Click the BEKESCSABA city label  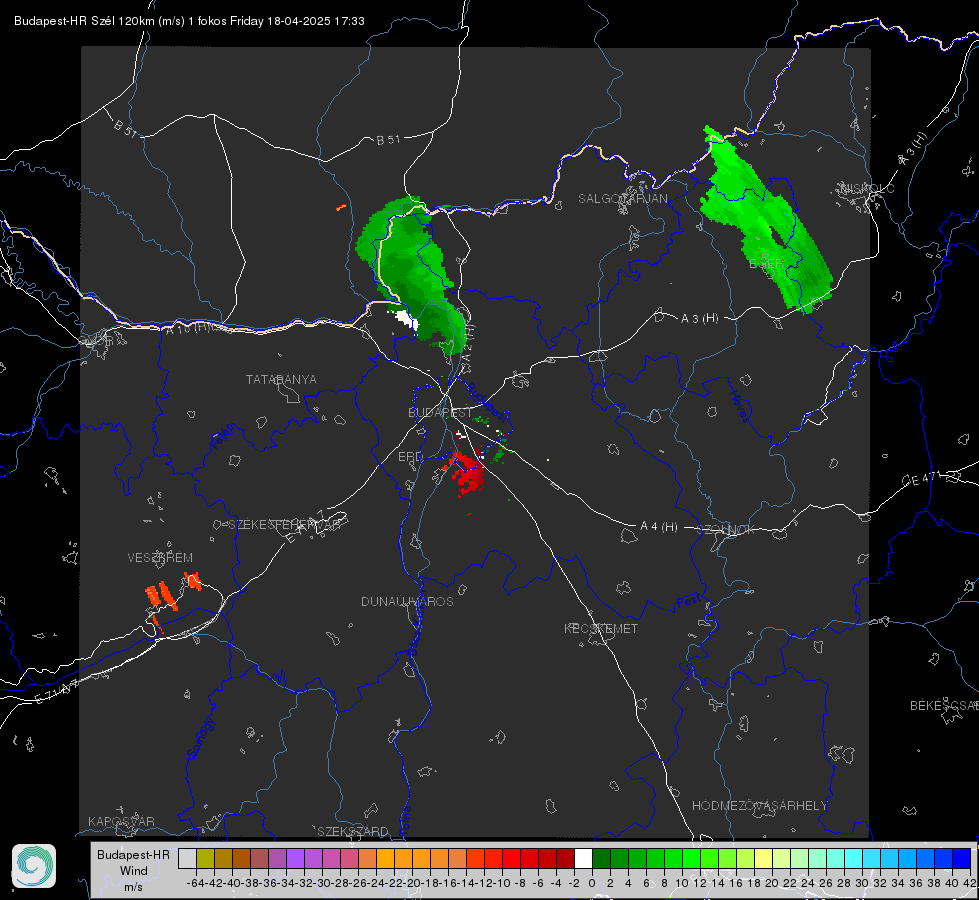[x=944, y=706]
